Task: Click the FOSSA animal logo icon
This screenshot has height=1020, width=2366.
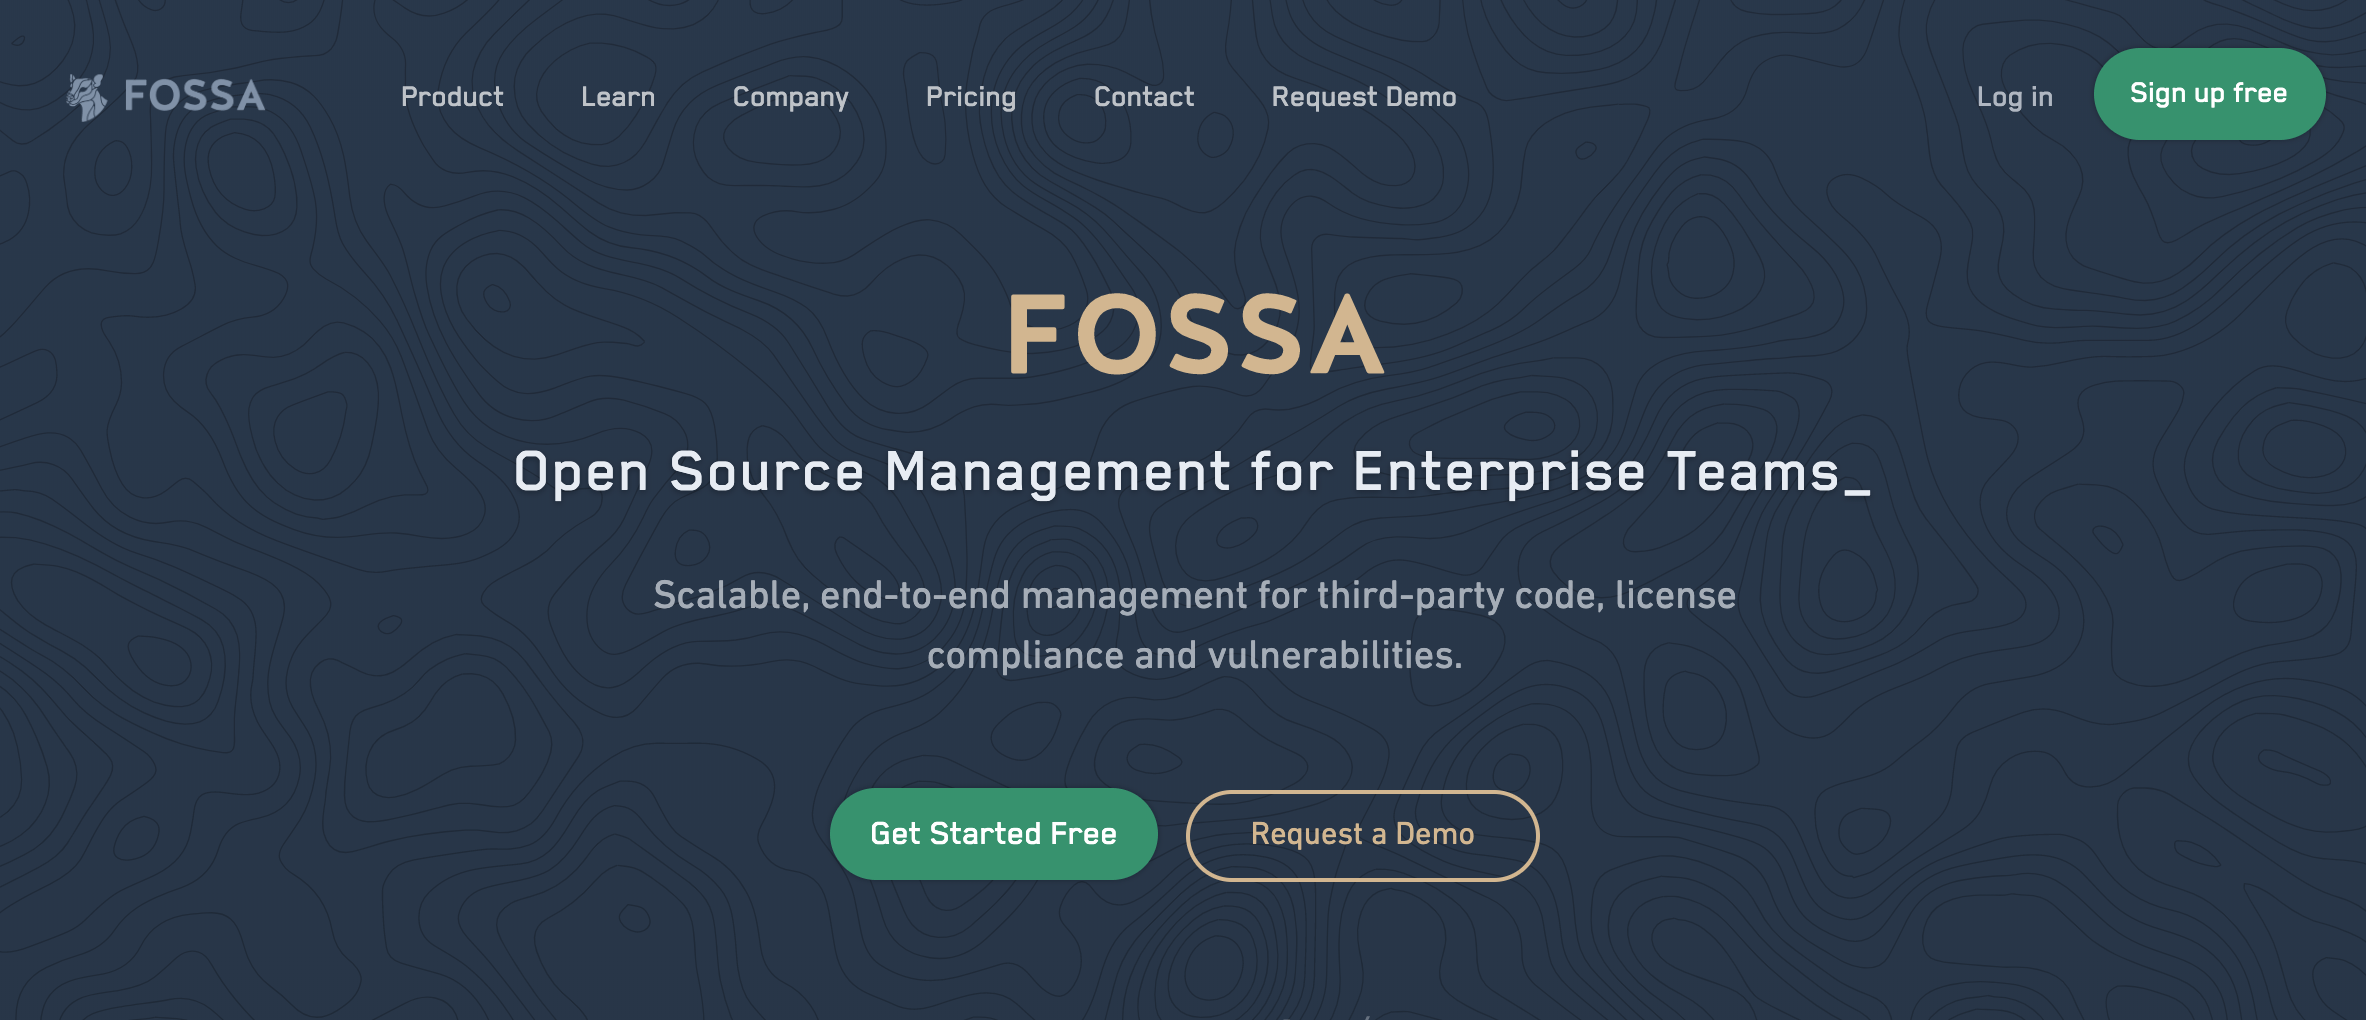Action: (x=88, y=93)
